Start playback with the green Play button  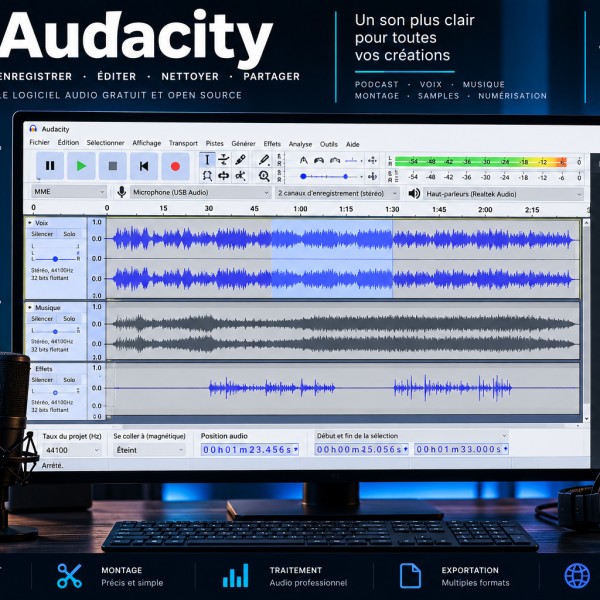point(81,166)
